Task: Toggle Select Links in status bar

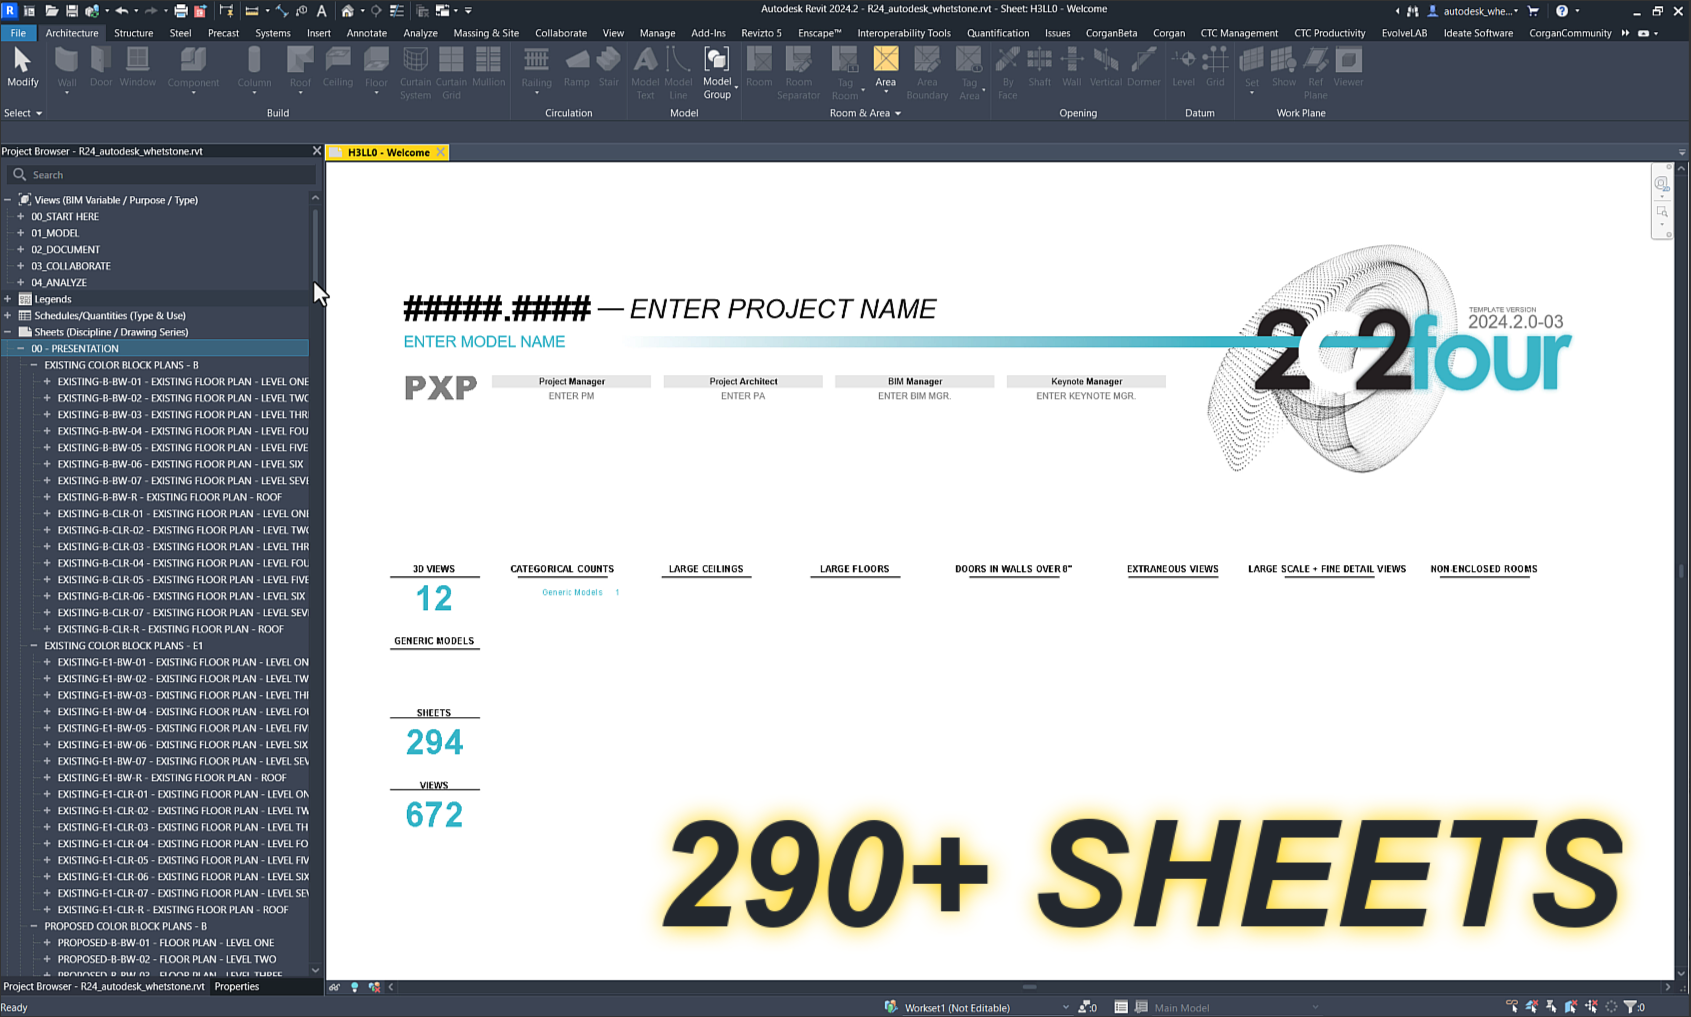Action: (x=1512, y=1007)
